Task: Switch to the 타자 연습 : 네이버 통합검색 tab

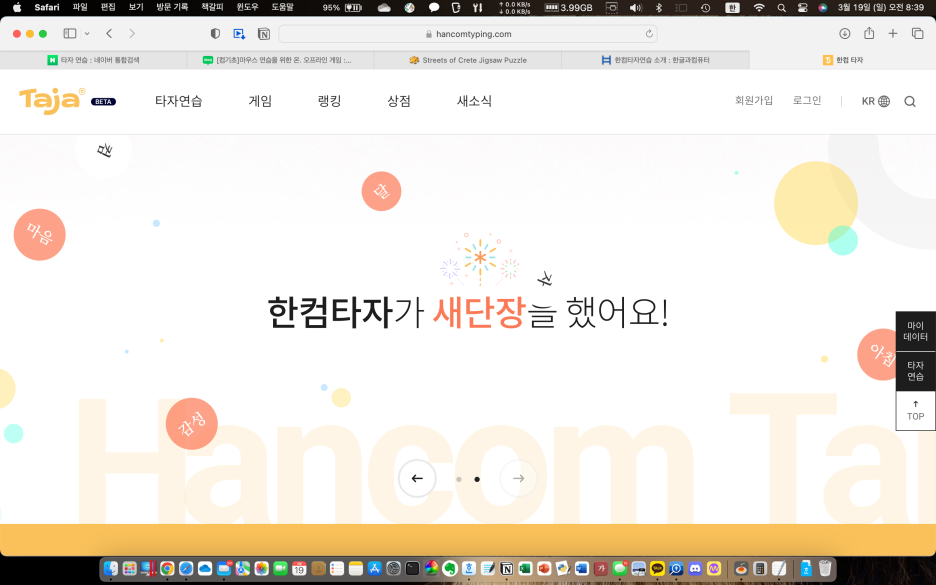Action: (x=94, y=60)
